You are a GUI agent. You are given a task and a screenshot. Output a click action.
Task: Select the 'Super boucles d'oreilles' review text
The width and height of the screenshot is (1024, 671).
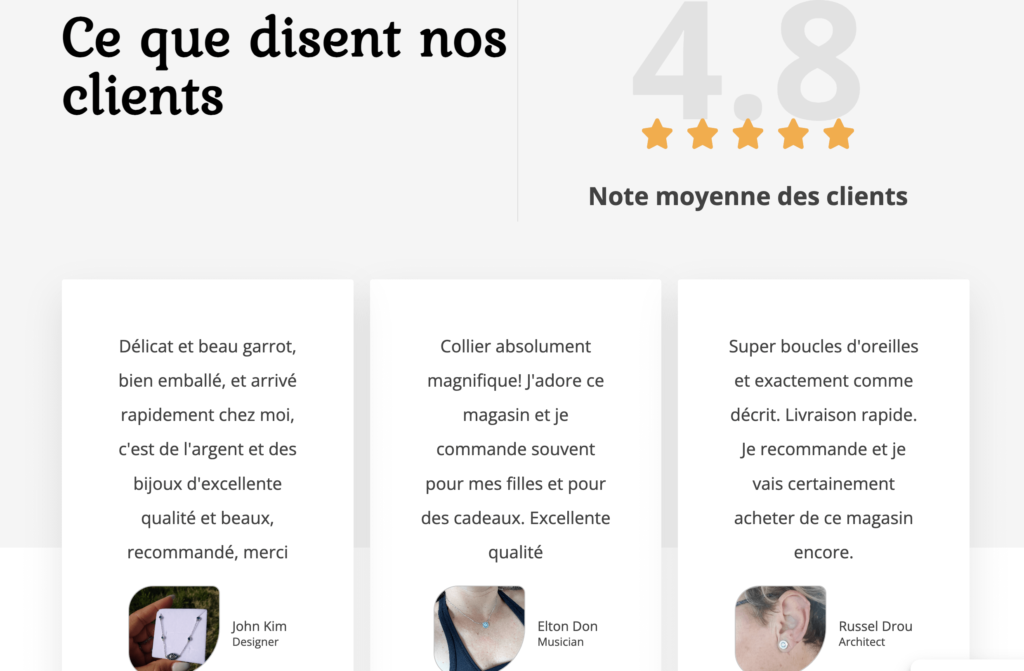(x=824, y=449)
